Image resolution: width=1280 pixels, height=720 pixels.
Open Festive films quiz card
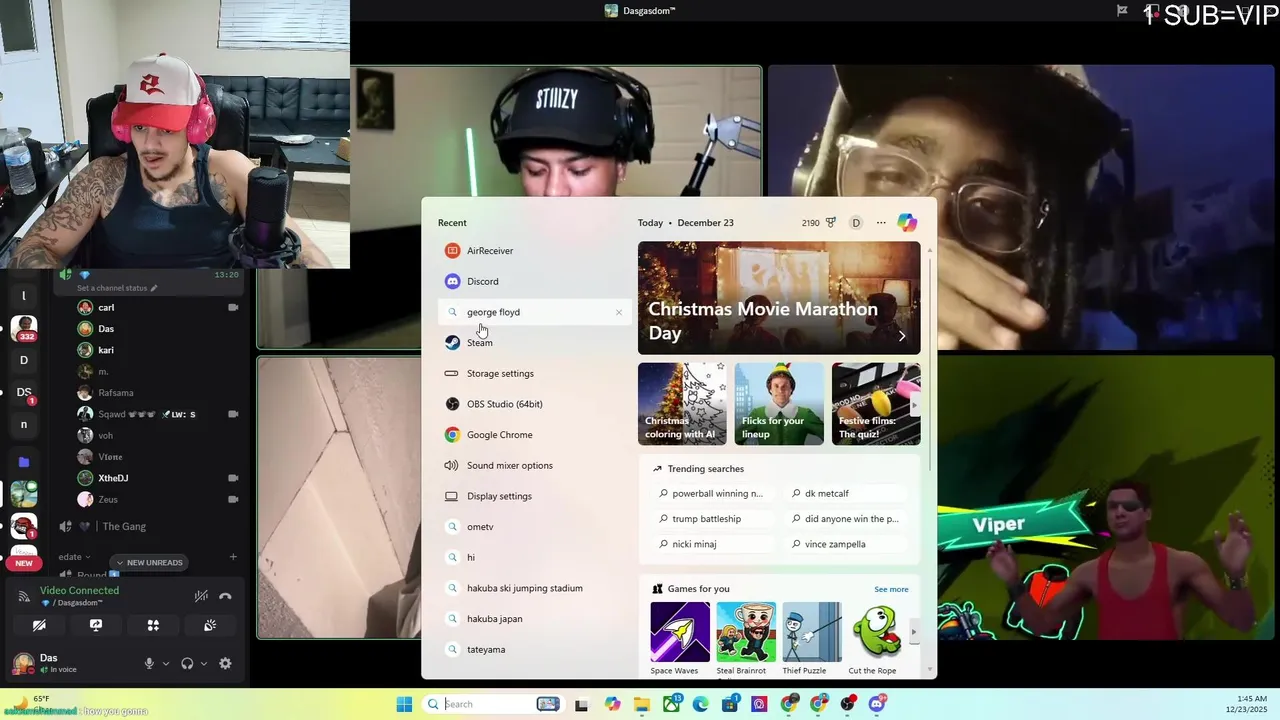click(876, 404)
